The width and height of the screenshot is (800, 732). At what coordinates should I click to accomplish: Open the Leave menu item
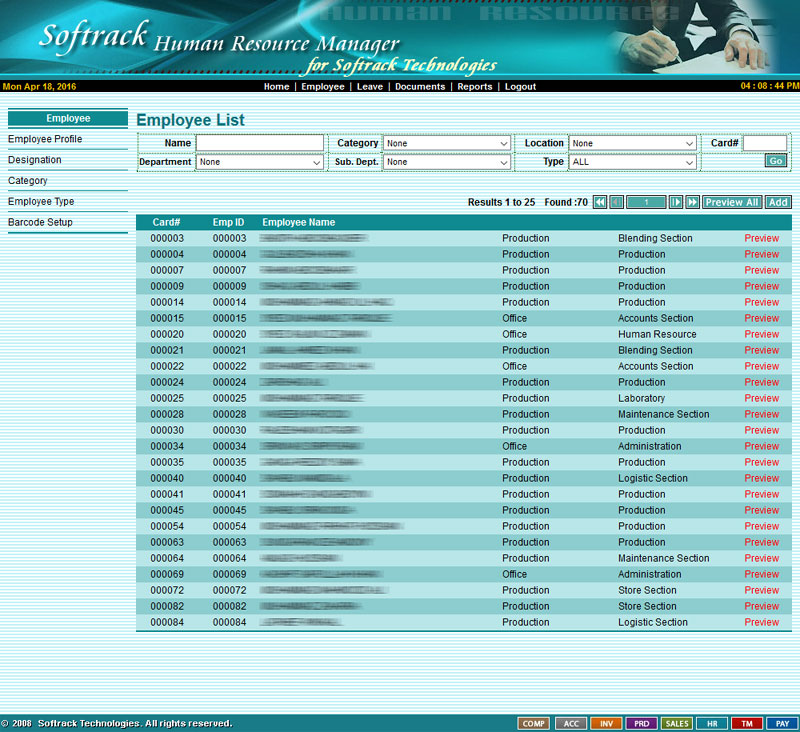tap(369, 87)
